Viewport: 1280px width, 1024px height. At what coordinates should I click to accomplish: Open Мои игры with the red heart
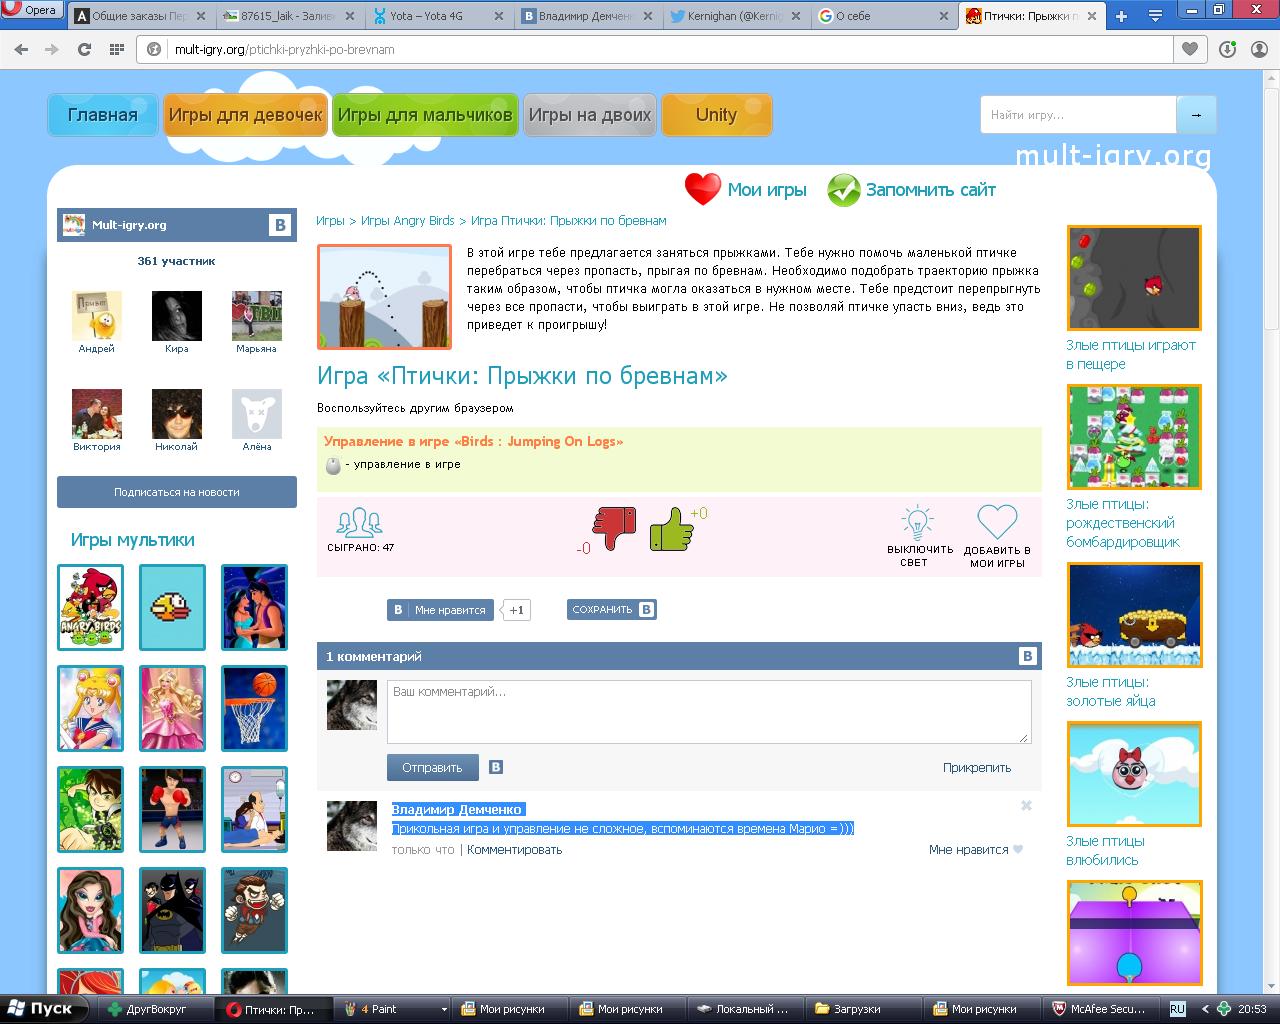[746, 190]
